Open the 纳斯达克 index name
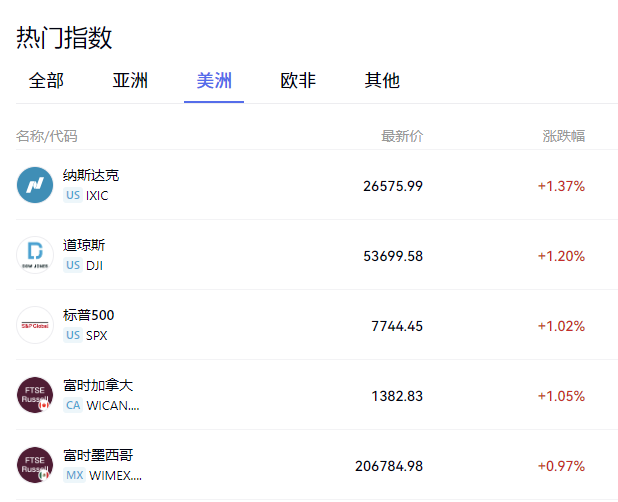 coord(91,175)
